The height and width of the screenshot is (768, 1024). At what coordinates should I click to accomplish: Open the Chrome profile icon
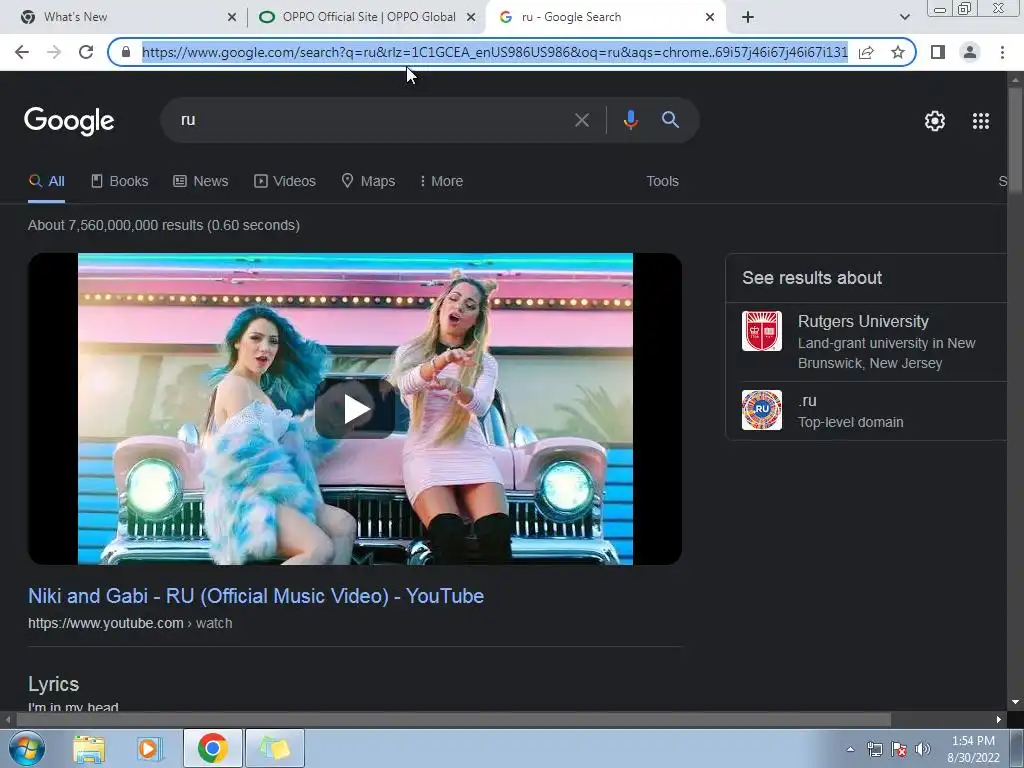970,52
